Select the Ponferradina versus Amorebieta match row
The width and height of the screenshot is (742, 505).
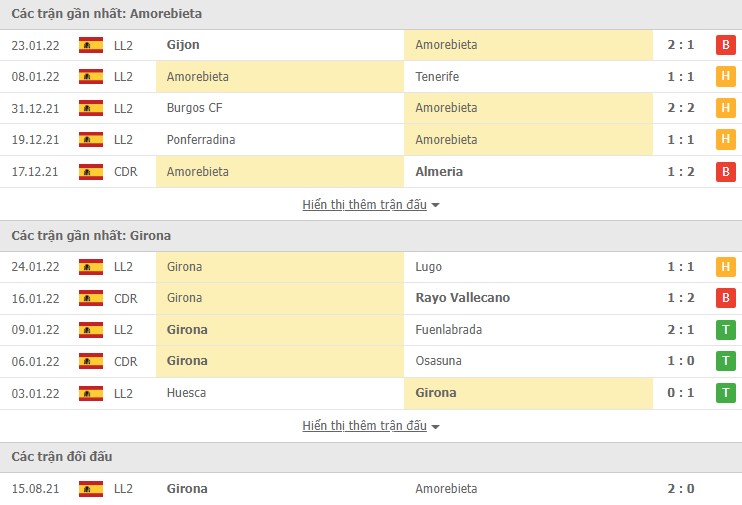(370, 140)
